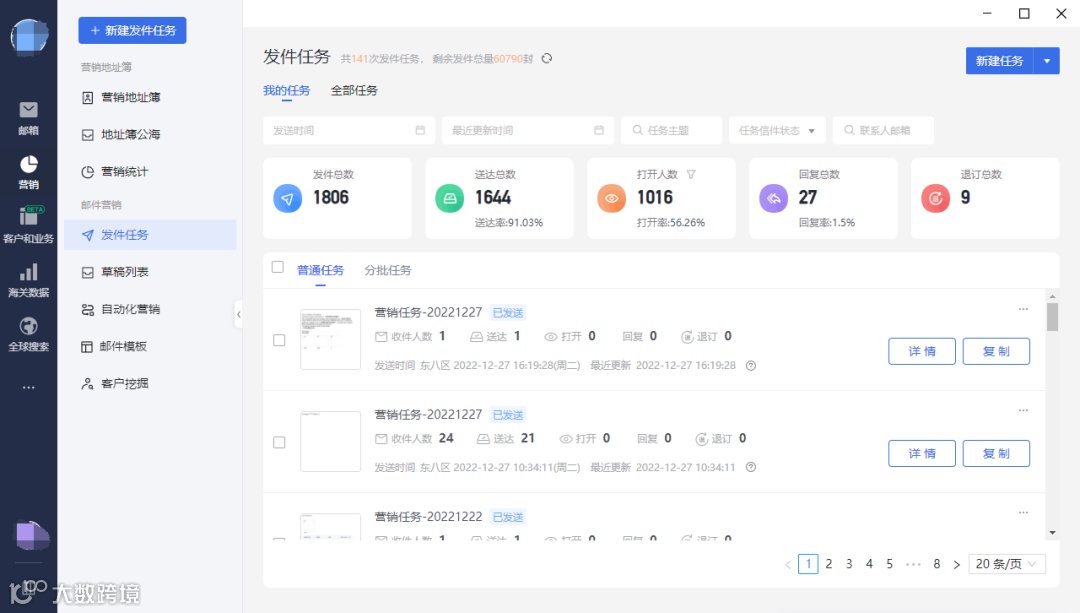Viewport: 1080px width, 613px height.
Task: Click the 发送时间 date field
Action: pyautogui.click(x=349, y=130)
